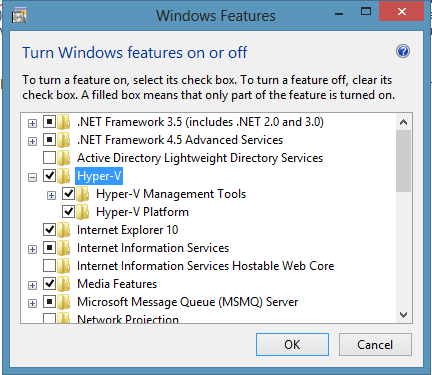
Task: Click the Hyper-V Platform folder icon
Action: [82, 212]
